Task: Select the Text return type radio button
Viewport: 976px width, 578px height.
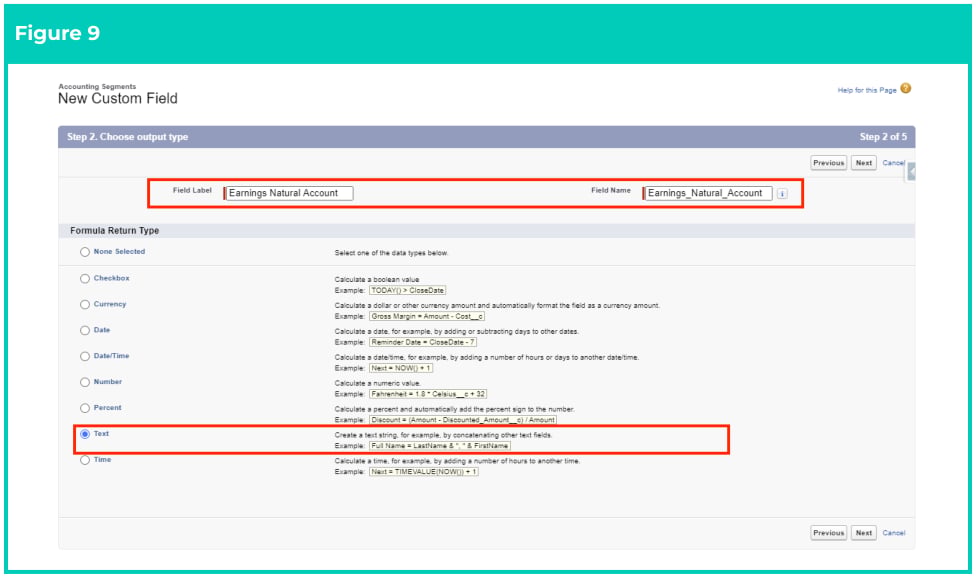Action: point(85,434)
